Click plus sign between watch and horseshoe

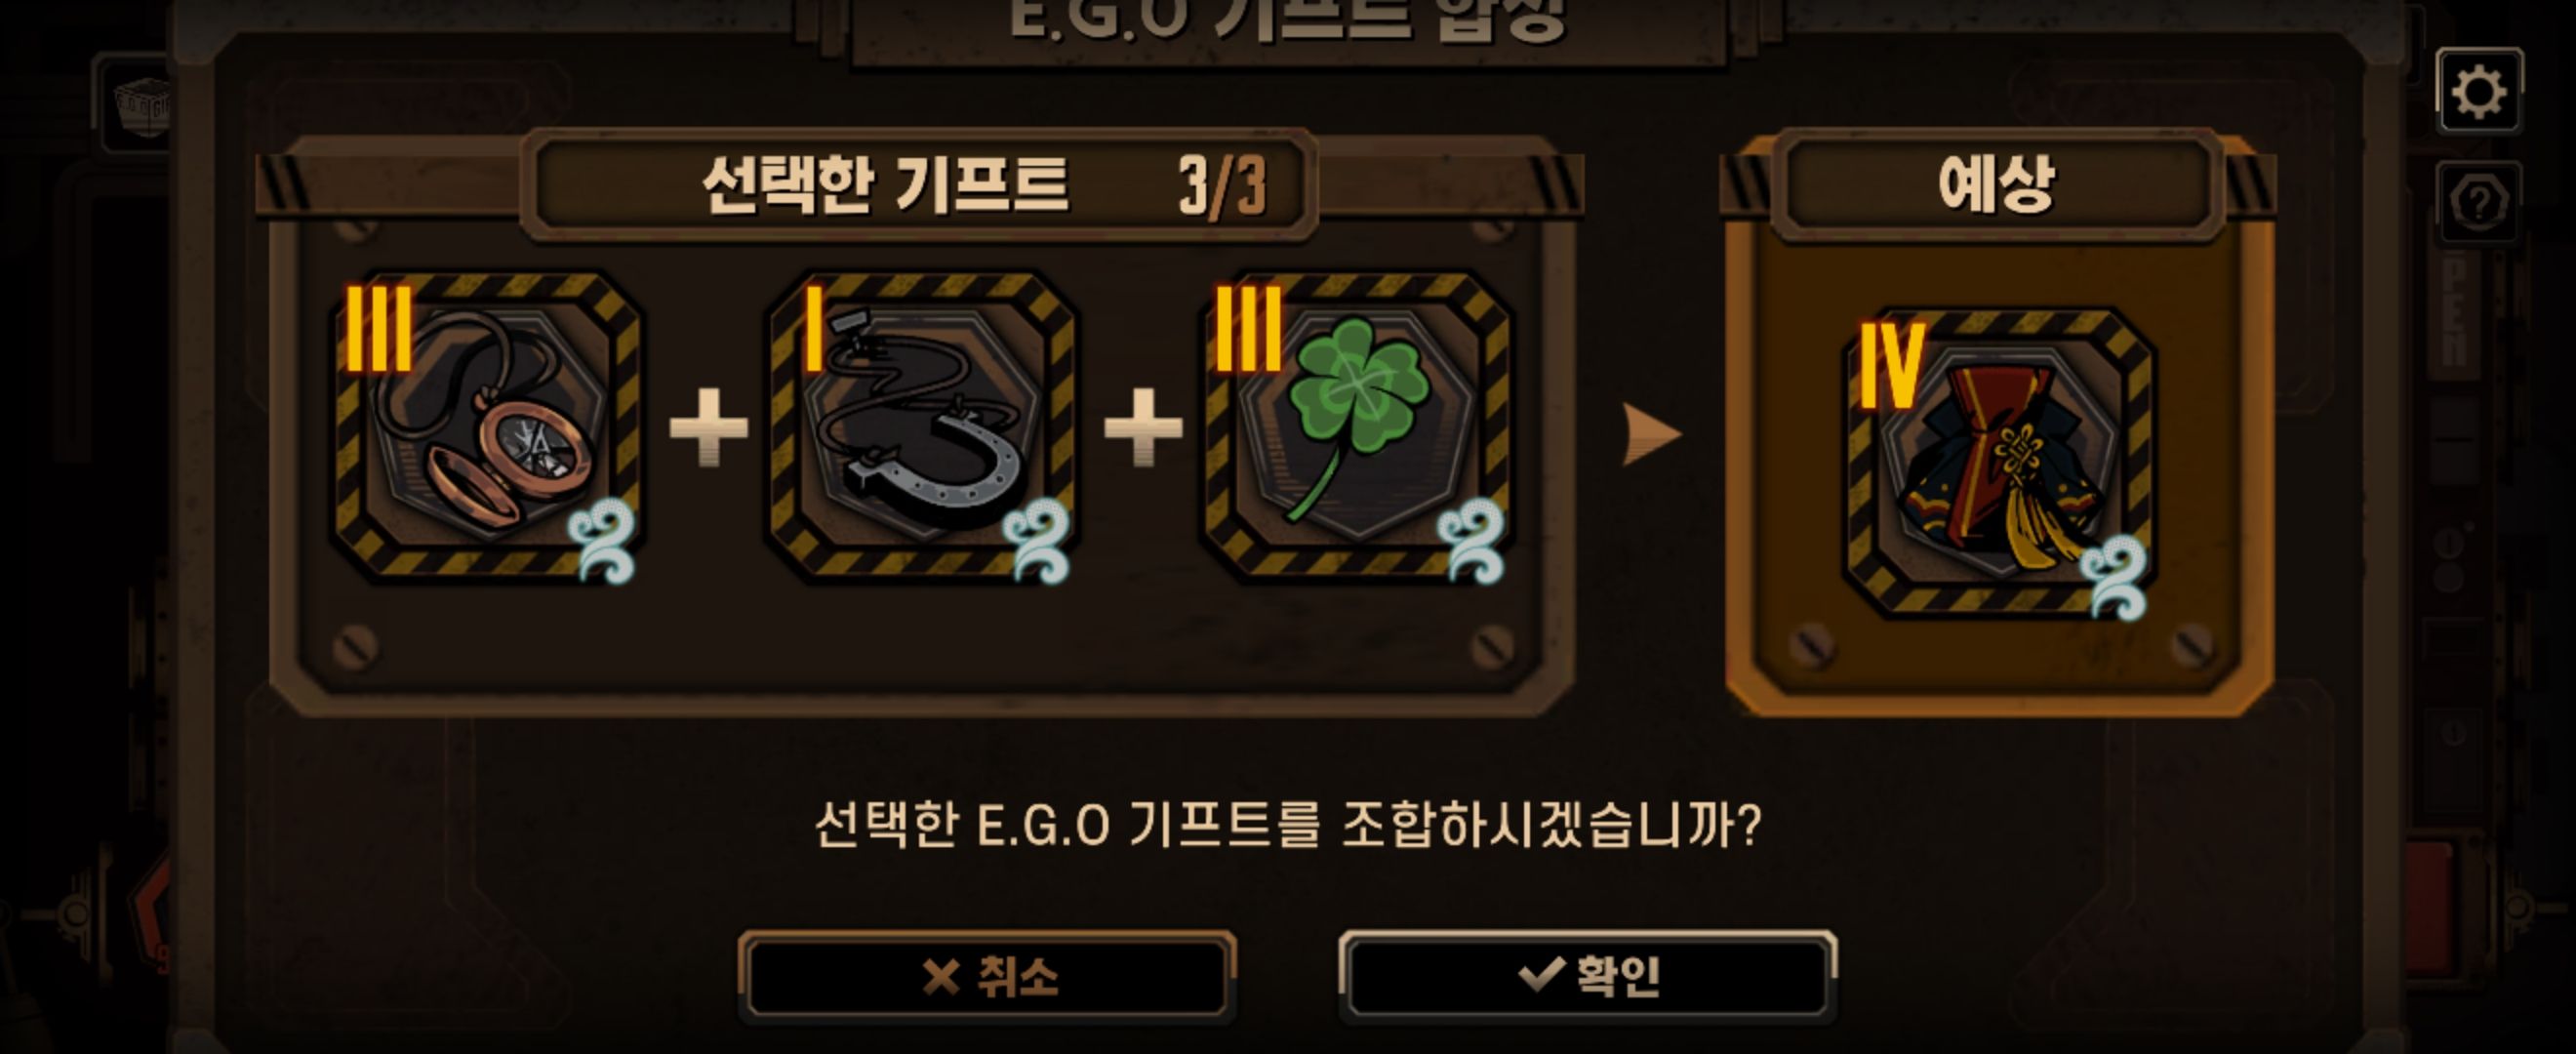pyautogui.click(x=708, y=427)
